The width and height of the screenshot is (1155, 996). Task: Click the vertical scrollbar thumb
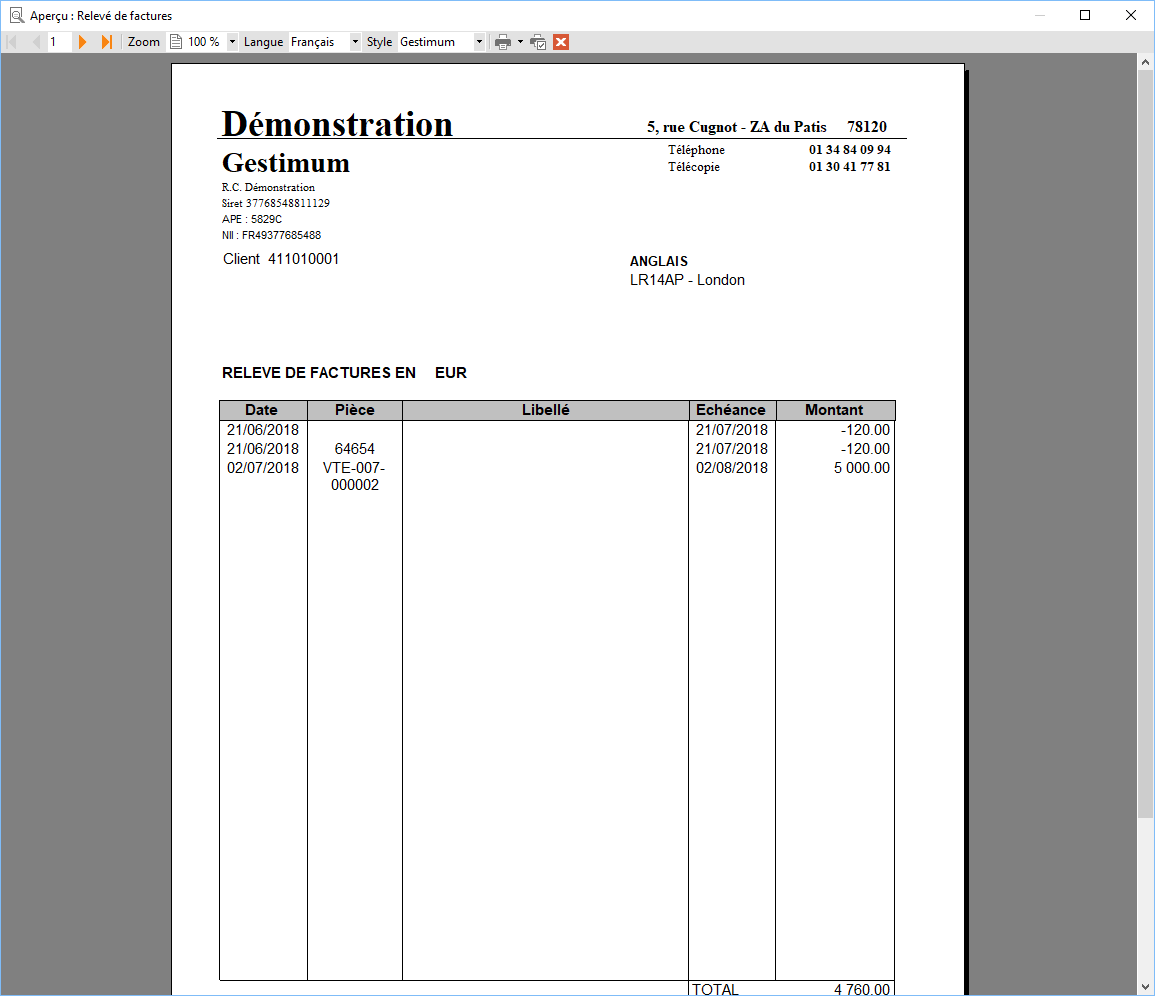pos(1145,444)
